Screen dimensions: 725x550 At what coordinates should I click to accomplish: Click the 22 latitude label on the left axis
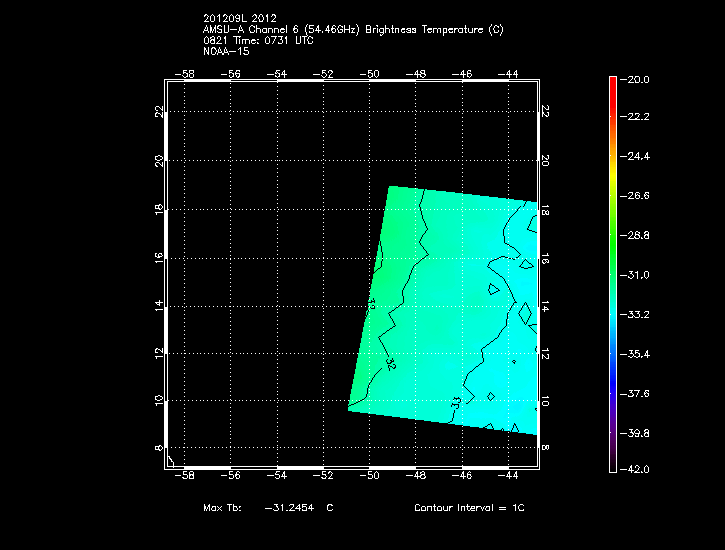point(159,111)
